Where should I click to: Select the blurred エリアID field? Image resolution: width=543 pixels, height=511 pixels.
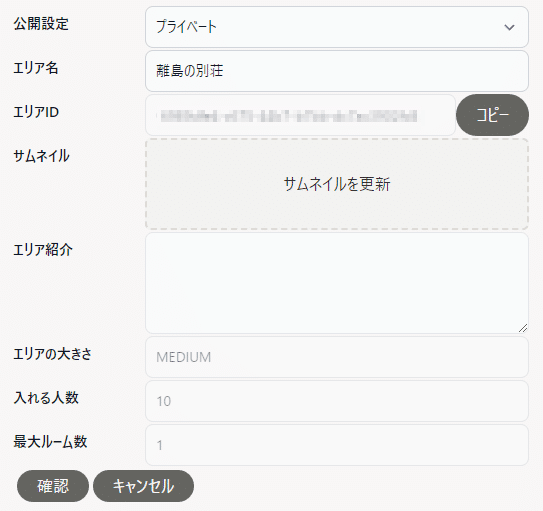click(300, 115)
